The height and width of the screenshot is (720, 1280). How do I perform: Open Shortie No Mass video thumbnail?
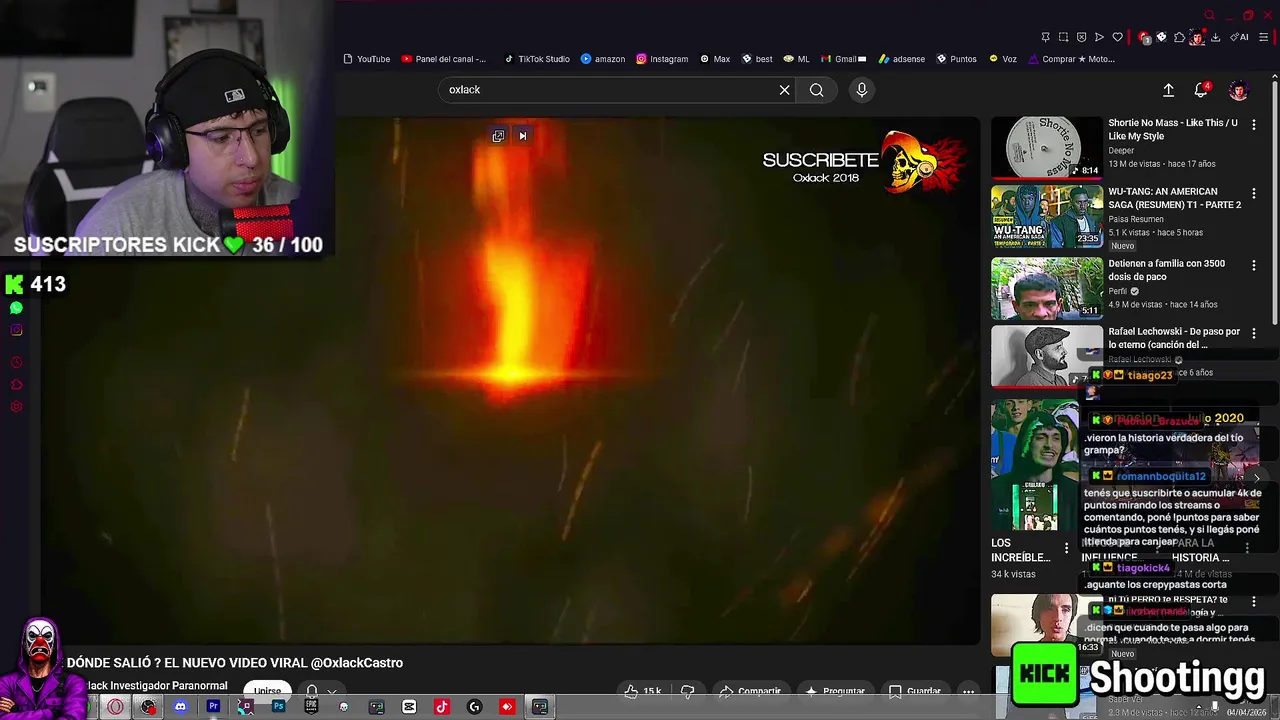(1047, 147)
